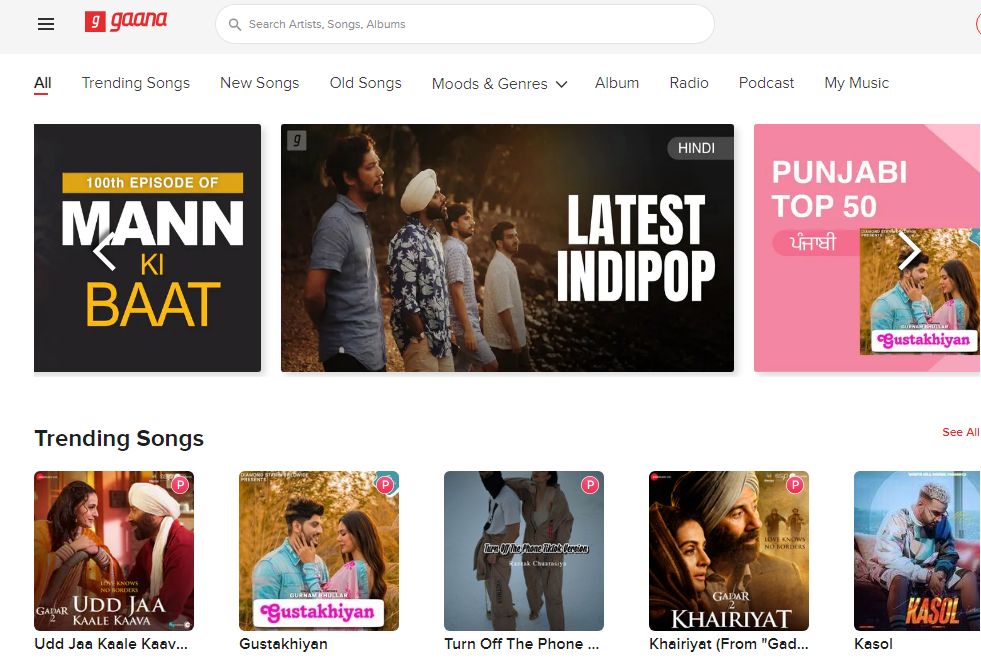Open the Latest Indipop banner
The width and height of the screenshot is (981, 667).
(x=507, y=248)
